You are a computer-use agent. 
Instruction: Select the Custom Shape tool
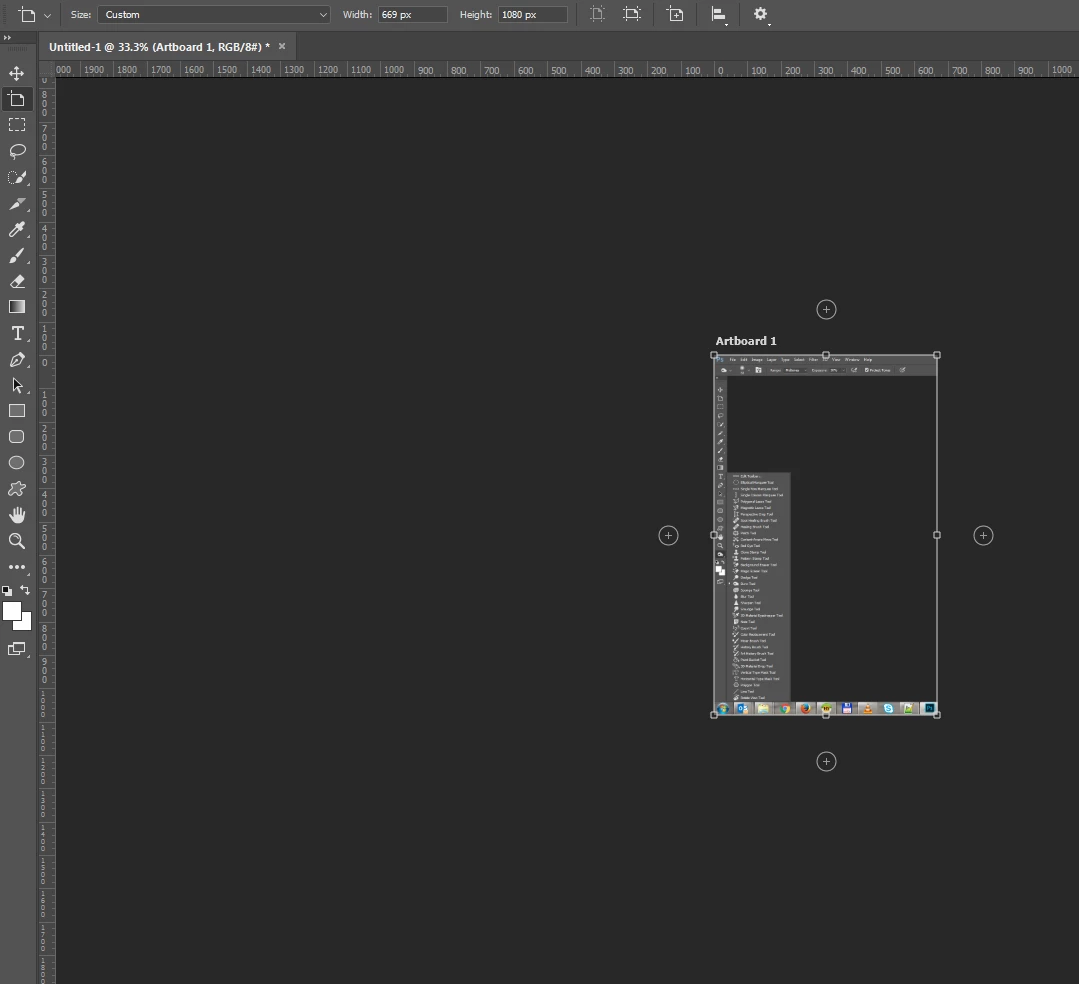(x=17, y=489)
